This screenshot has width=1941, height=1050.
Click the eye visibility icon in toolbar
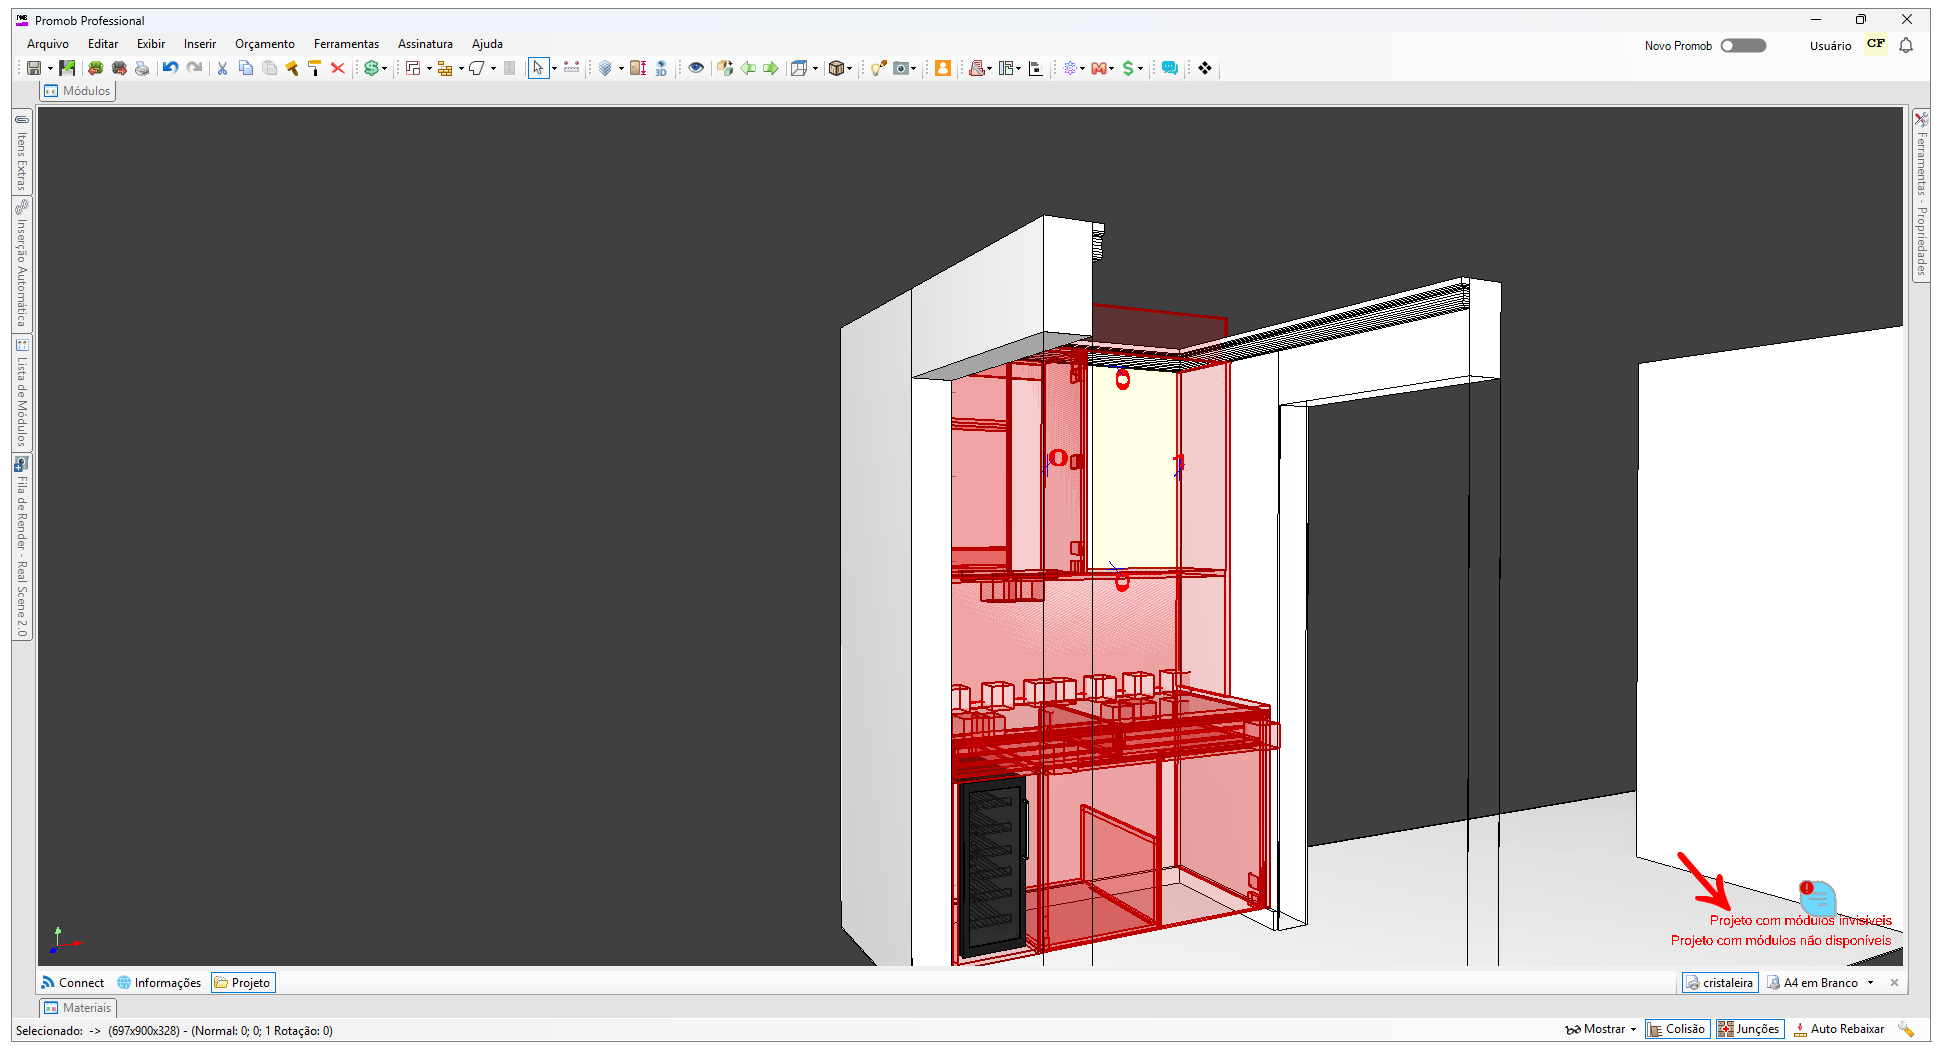click(x=696, y=68)
